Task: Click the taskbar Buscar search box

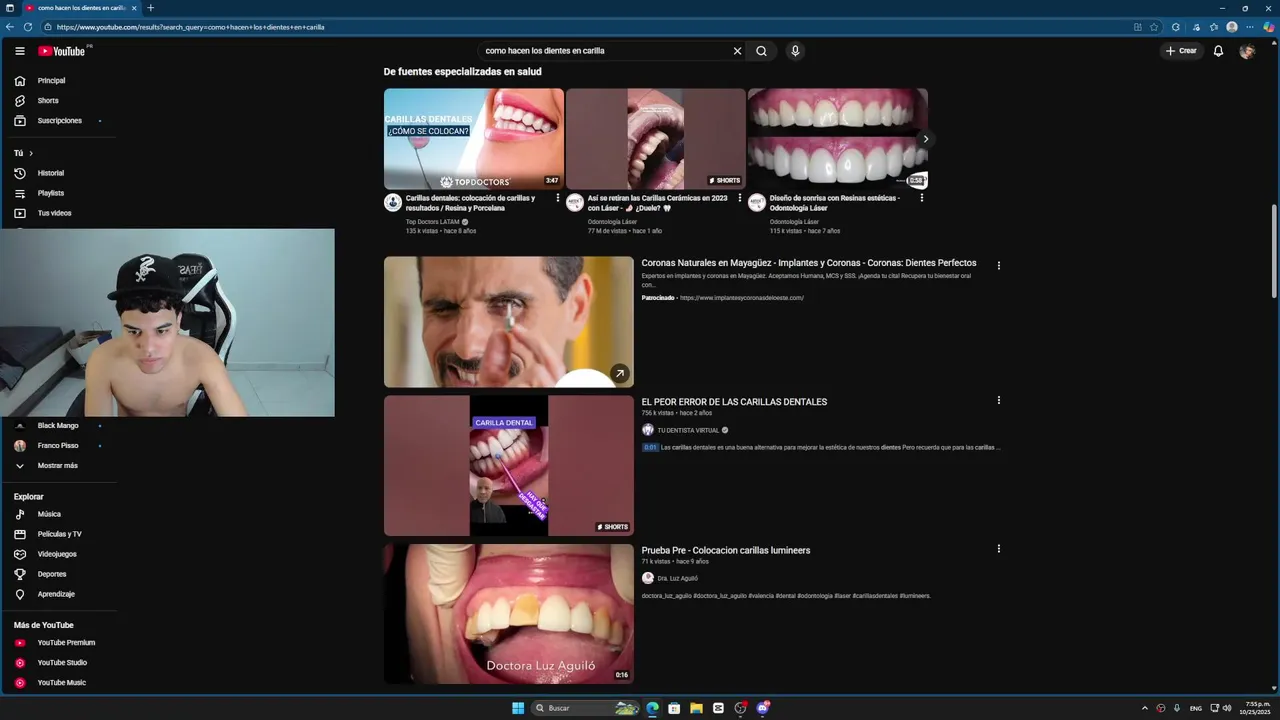Action: (586, 708)
